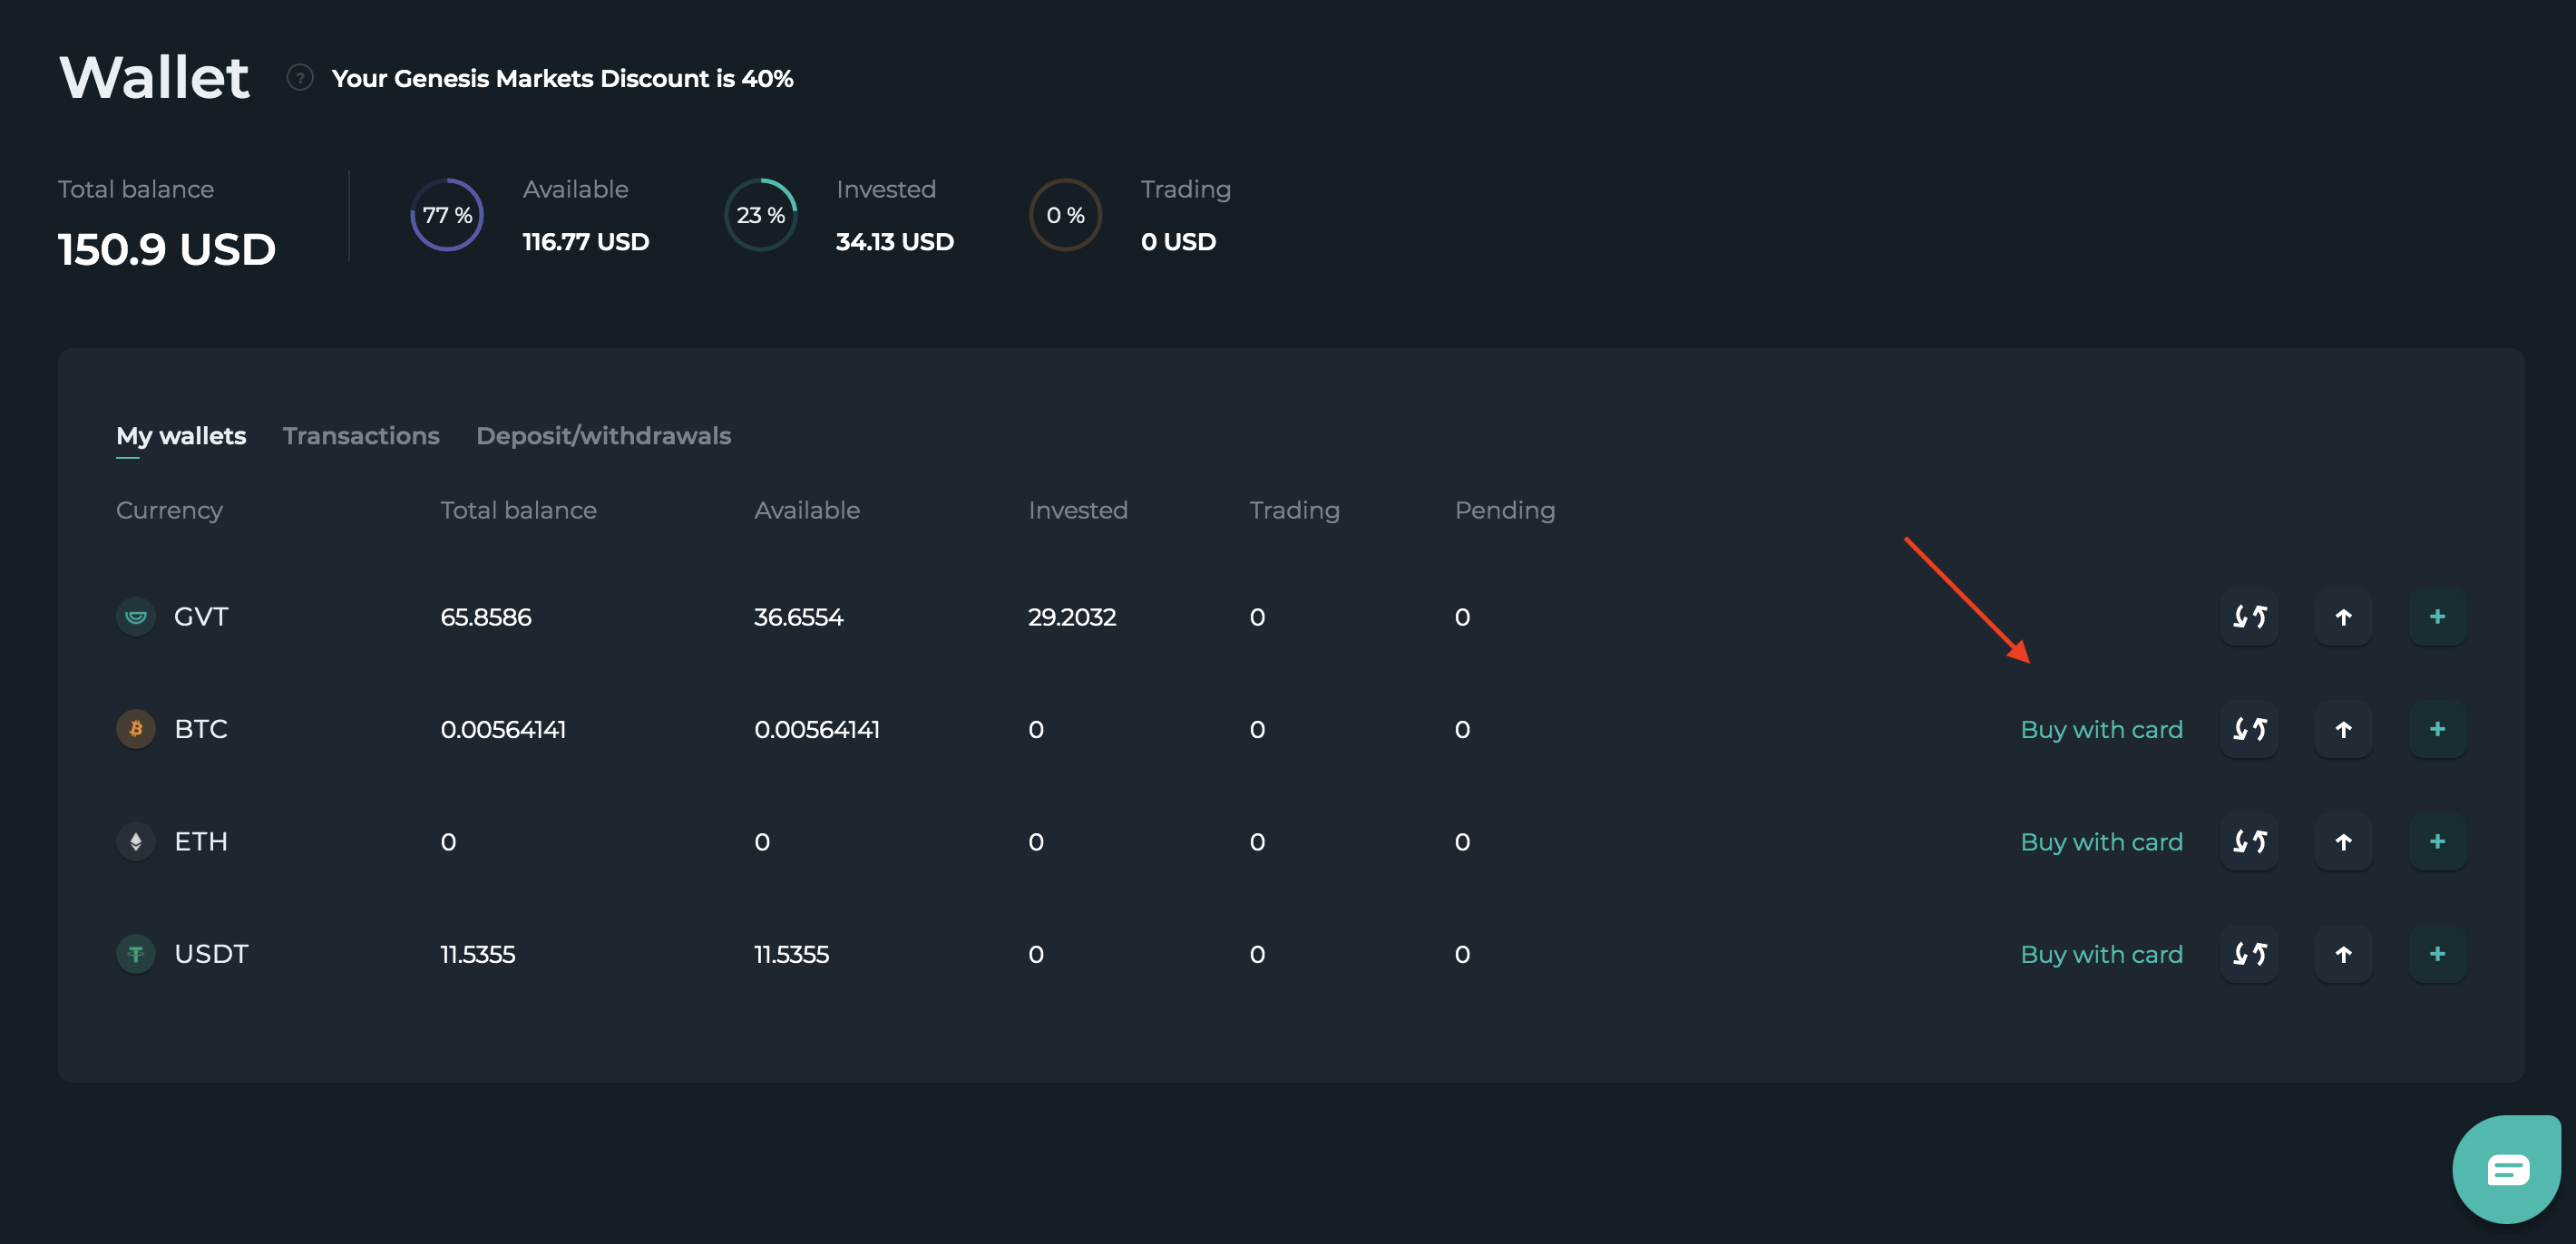Image resolution: width=2576 pixels, height=1244 pixels.
Task: Open the Deposit/withdrawals tab
Action: pos(603,436)
